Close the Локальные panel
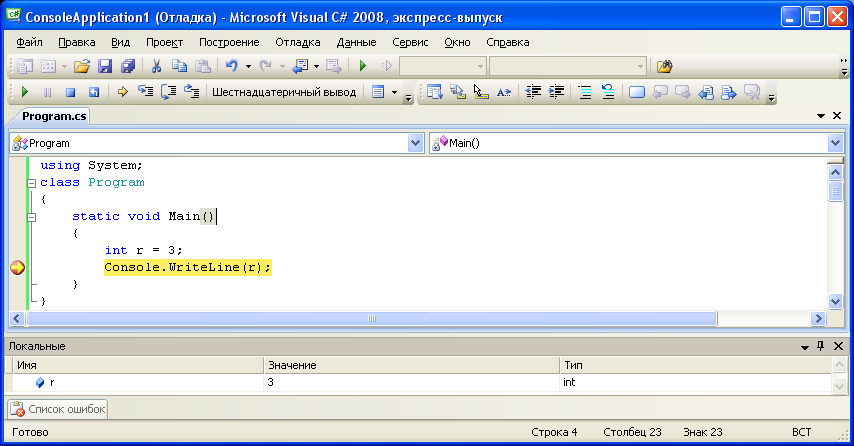 click(x=838, y=346)
